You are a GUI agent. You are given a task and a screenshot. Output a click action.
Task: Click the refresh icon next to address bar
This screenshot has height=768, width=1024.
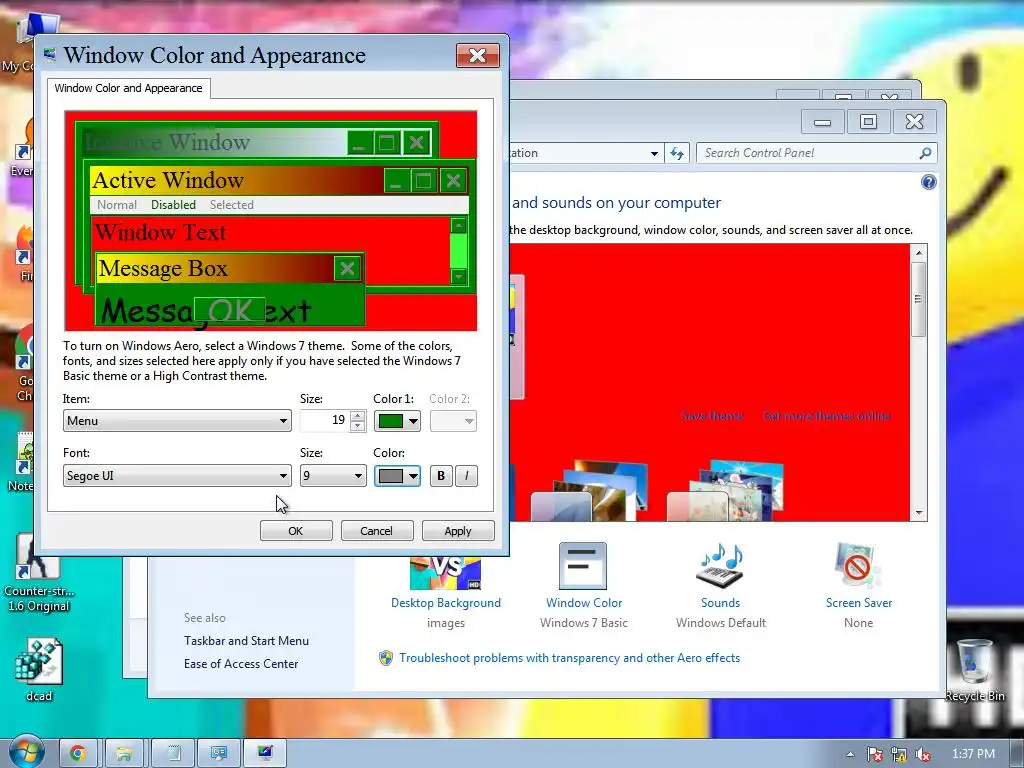pyautogui.click(x=677, y=153)
